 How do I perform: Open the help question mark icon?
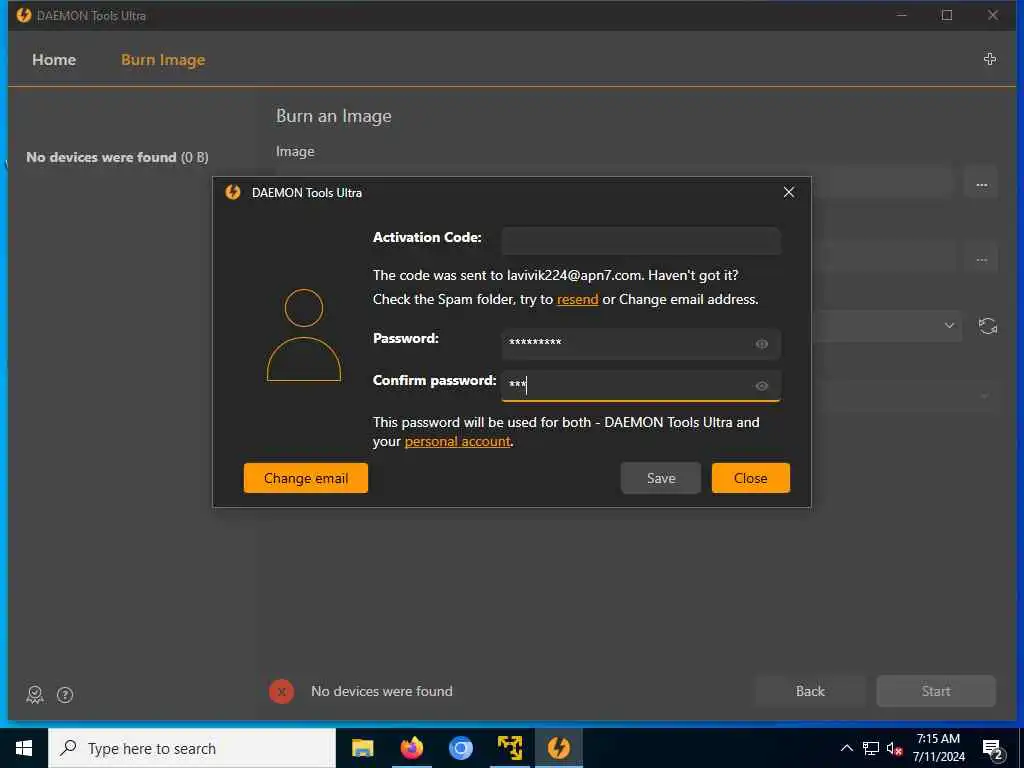point(65,695)
